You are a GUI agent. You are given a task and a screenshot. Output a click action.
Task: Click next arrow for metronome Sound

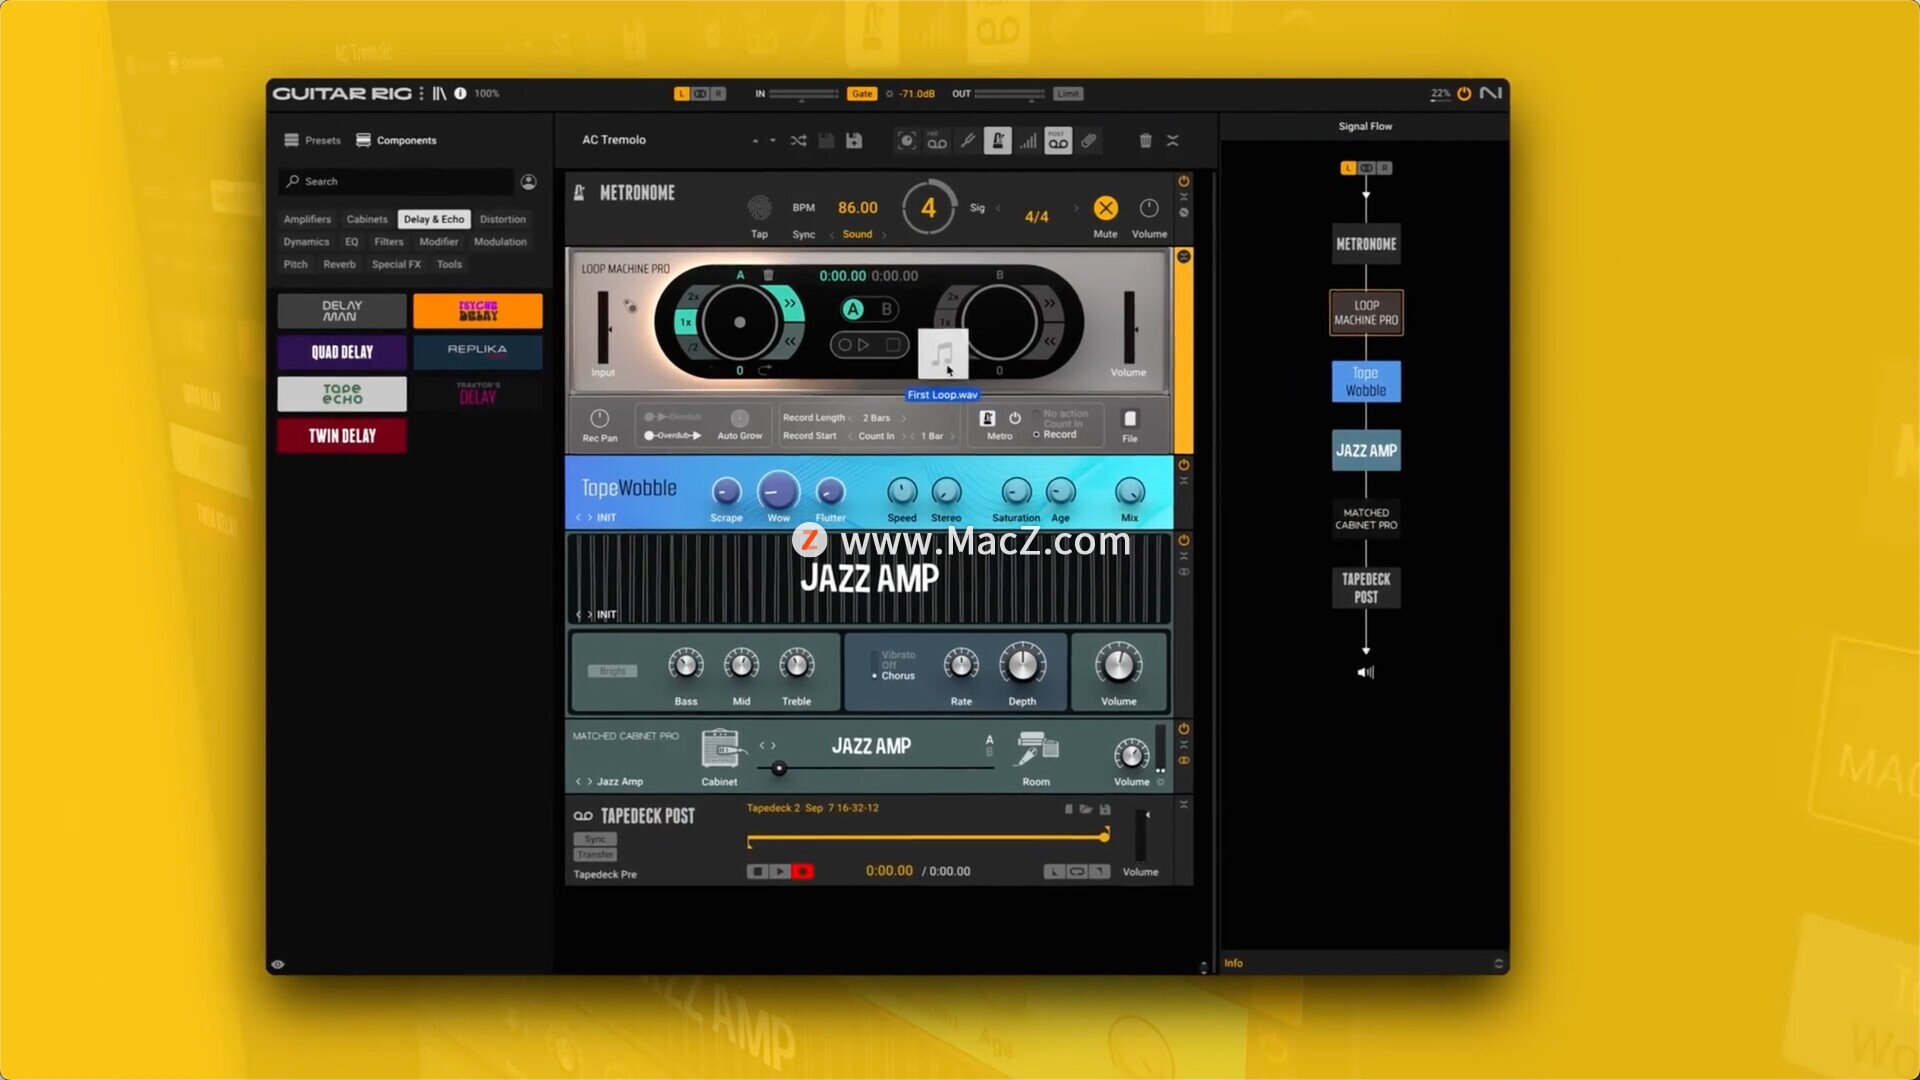[x=884, y=235]
